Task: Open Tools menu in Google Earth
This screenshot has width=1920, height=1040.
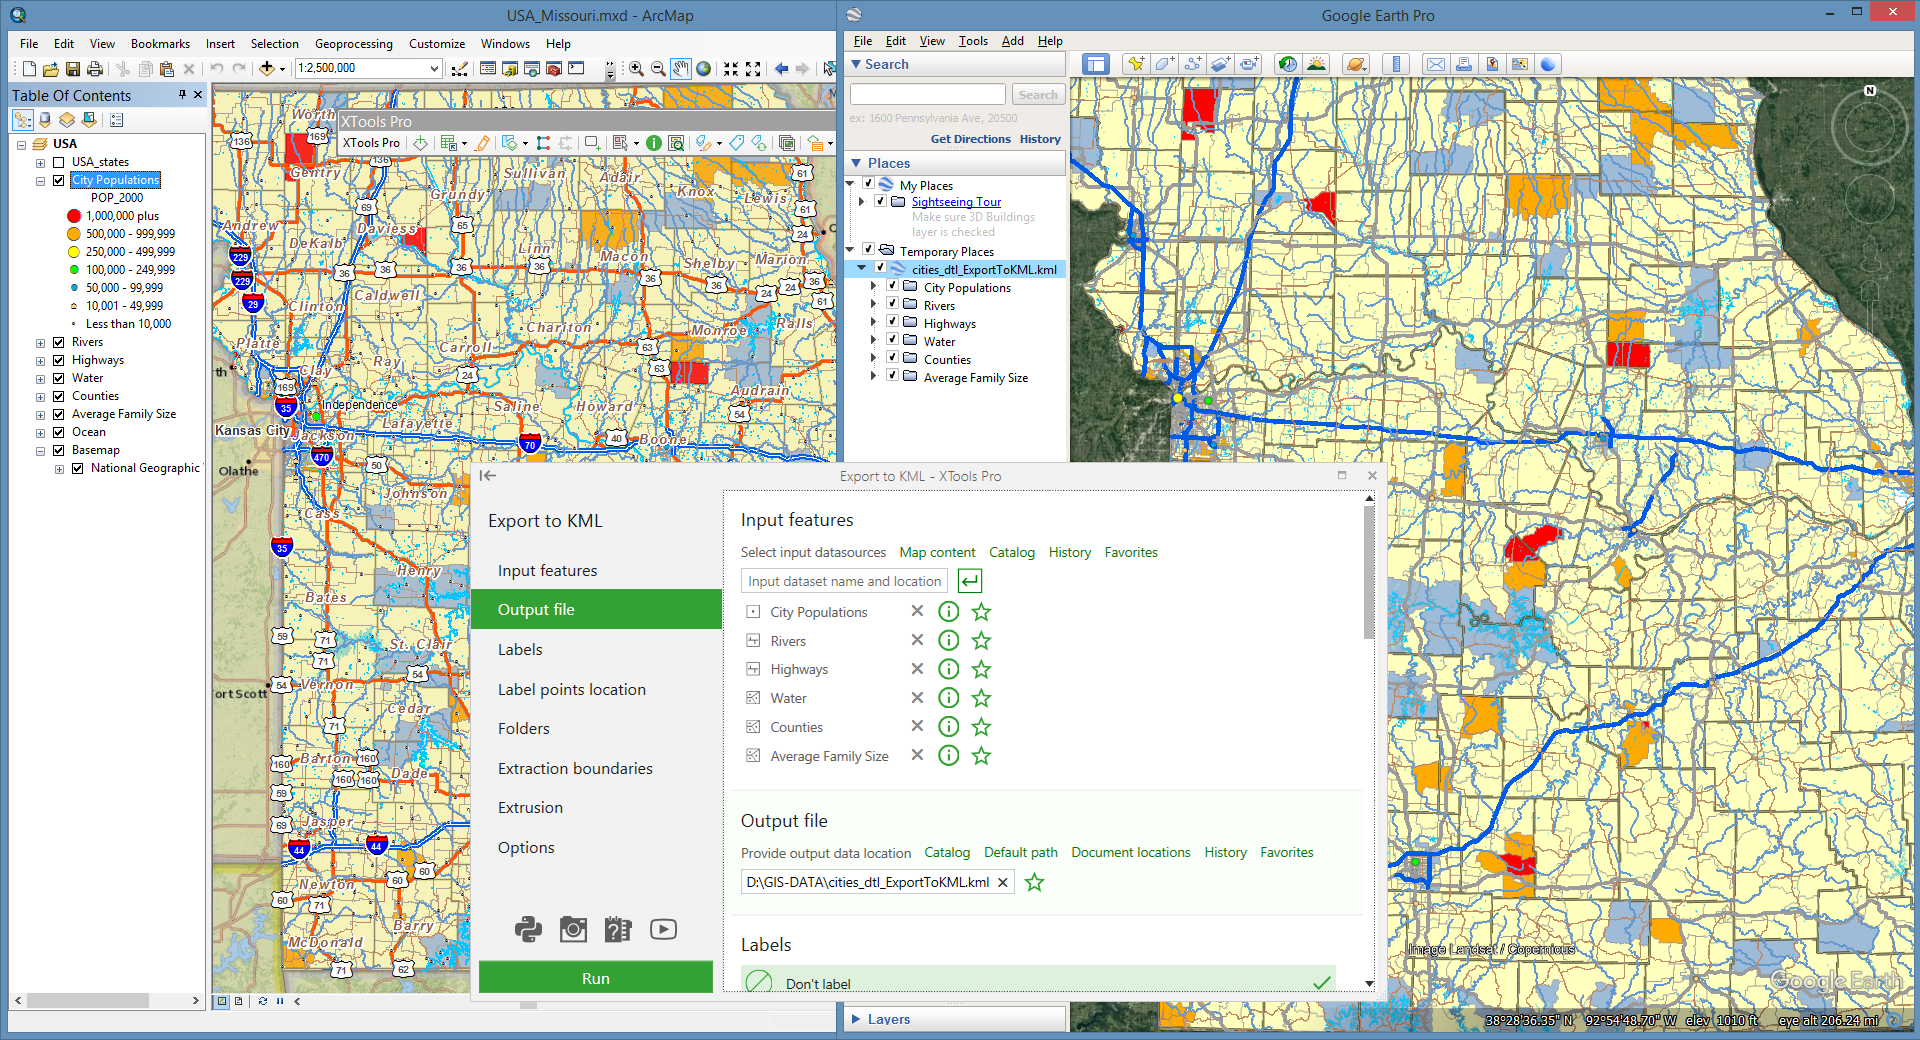Action: pos(973,41)
